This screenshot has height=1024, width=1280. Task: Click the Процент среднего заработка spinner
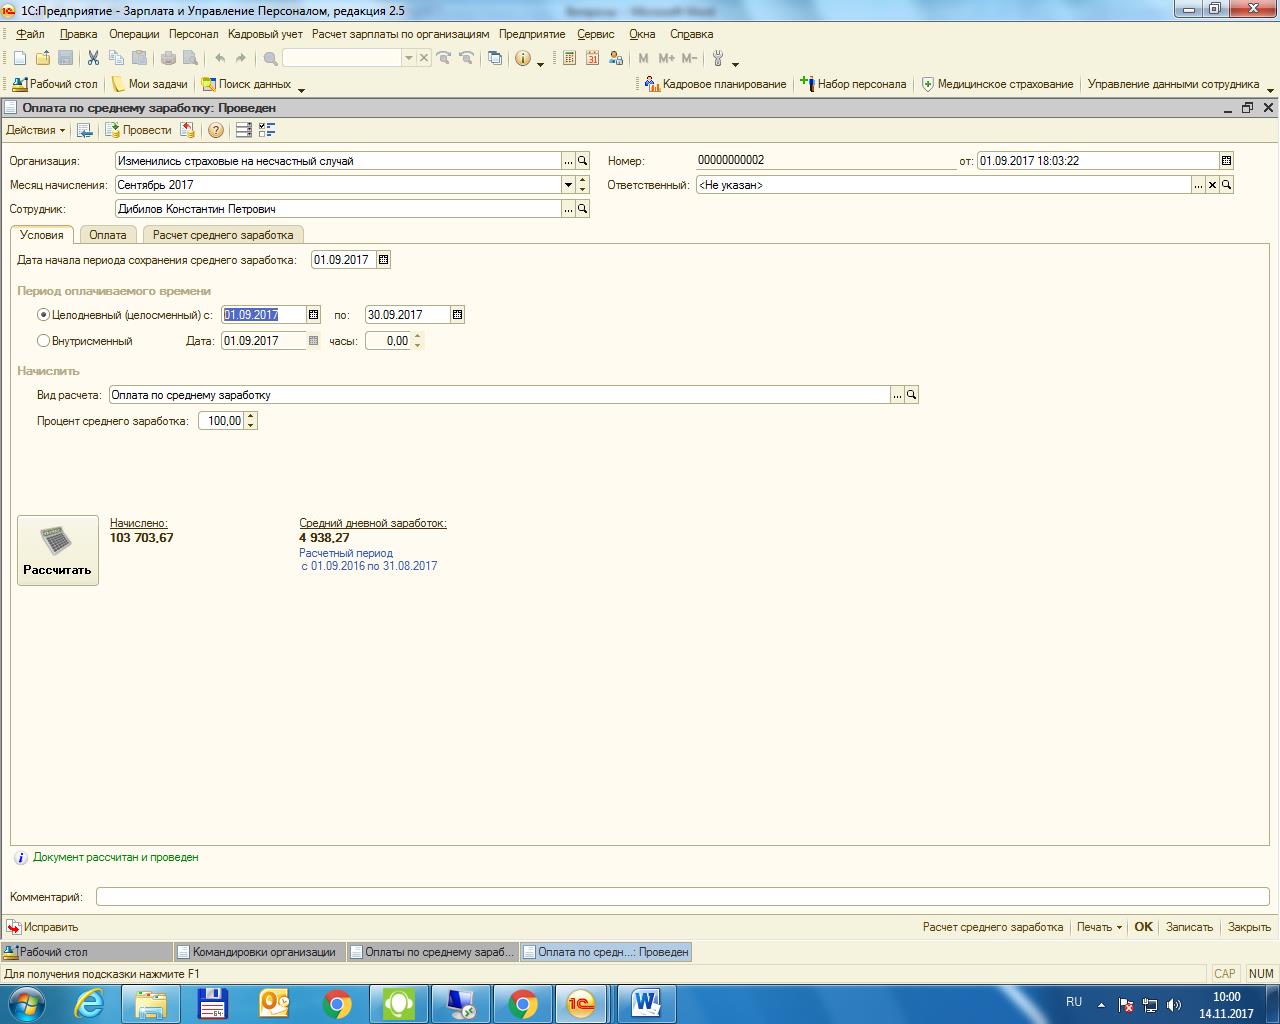pyautogui.click(x=251, y=421)
